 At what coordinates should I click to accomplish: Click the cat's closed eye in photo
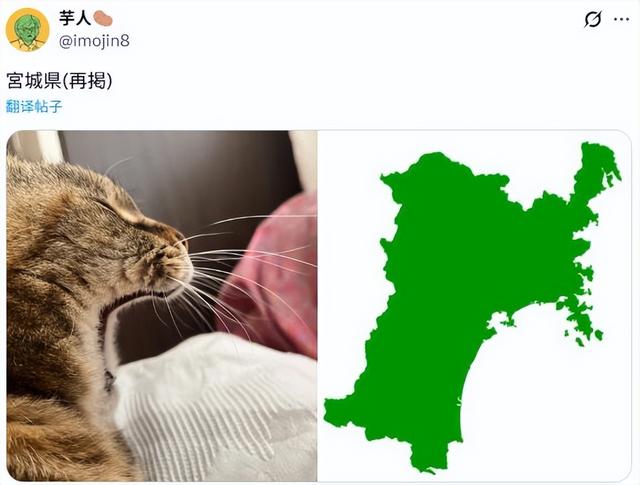pyautogui.click(x=109, y=208)
